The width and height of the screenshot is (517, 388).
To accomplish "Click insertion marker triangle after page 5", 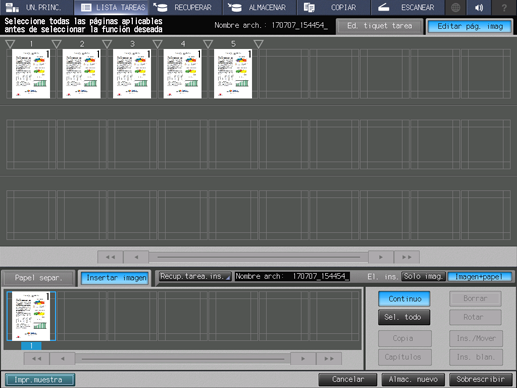I will (258, 44).
